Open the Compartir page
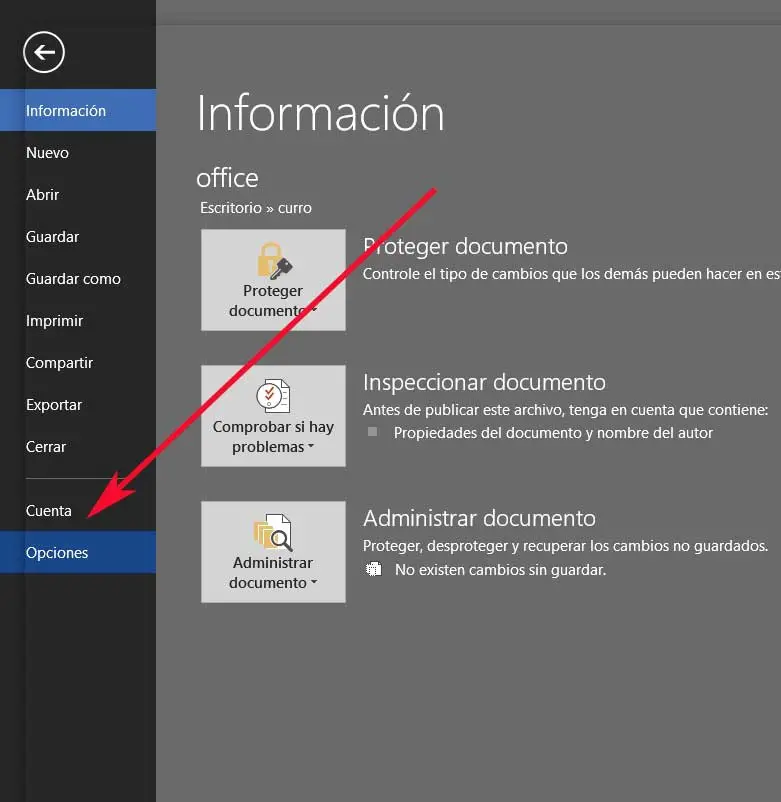Image resolution: width=781 pixels, height=802 pixels. click(x=78, y=363)
